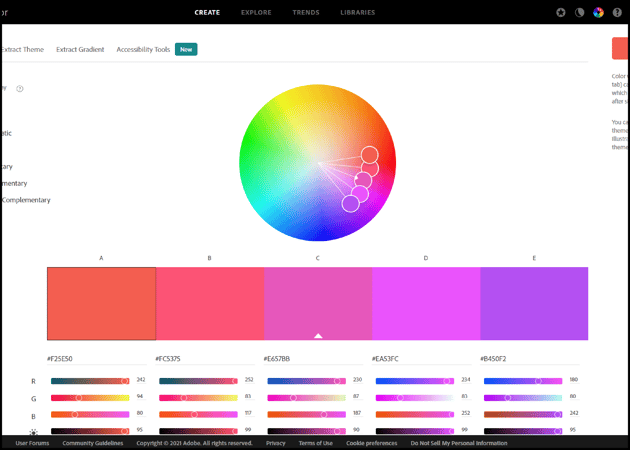Select the coral color A handle on the wheel
The image size is (630, 450).
click(x=369, y=155)
